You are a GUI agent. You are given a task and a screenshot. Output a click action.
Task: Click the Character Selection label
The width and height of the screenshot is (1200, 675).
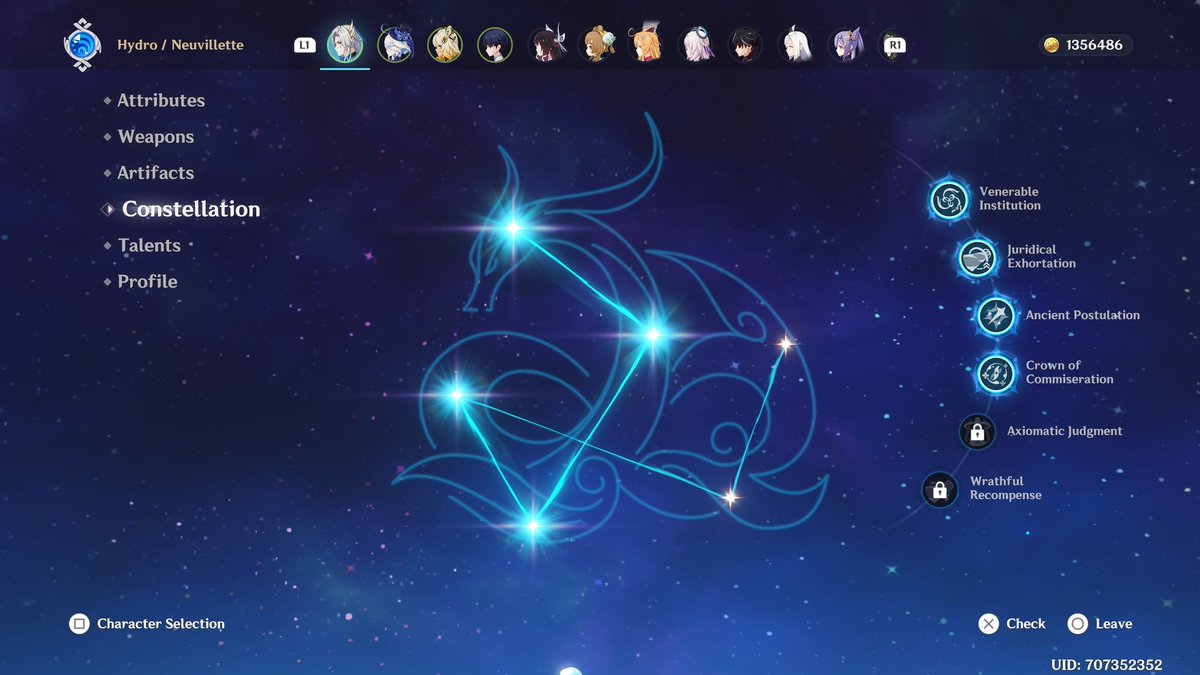pos(161,624)
